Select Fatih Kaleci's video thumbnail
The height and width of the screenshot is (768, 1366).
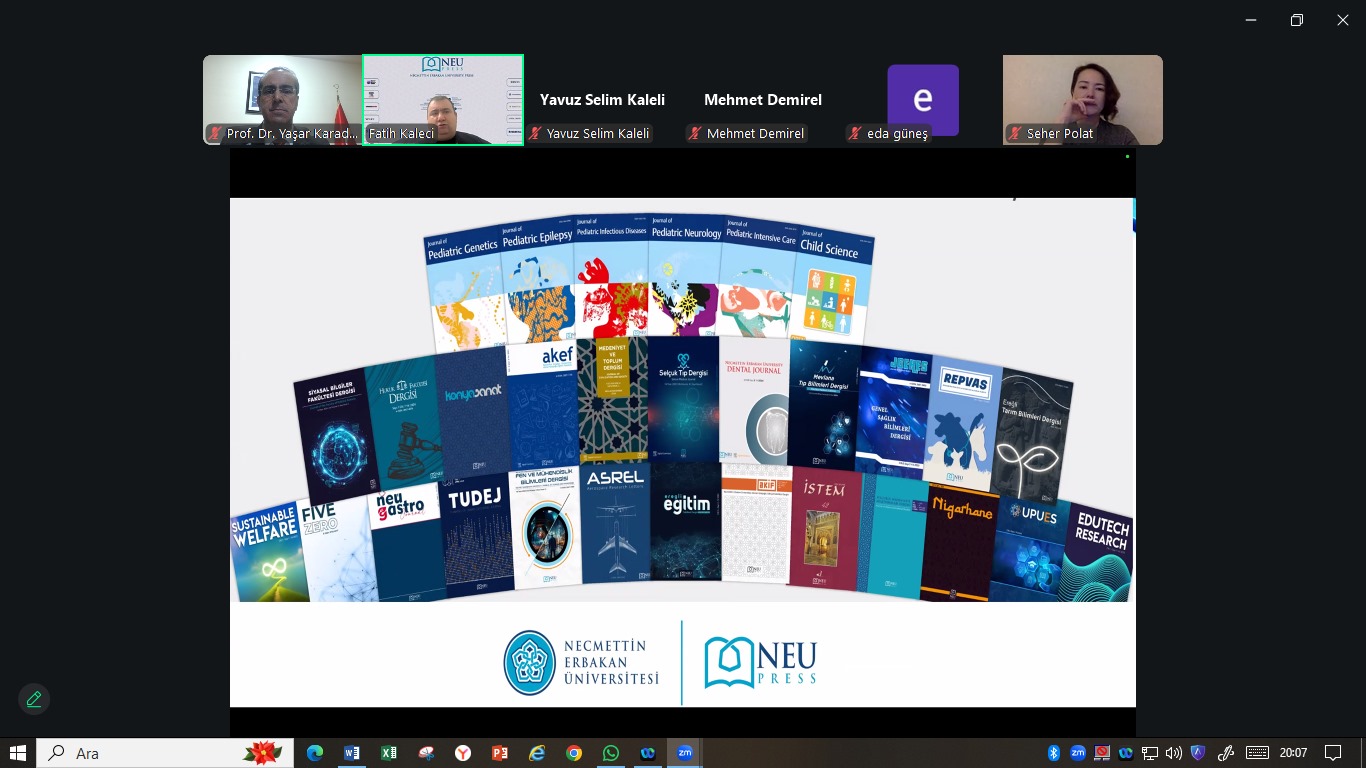coord(443,100)
